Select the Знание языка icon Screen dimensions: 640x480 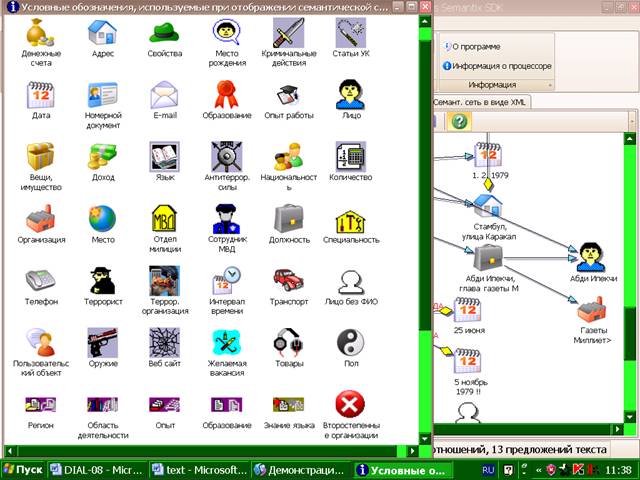pos(289,404)
